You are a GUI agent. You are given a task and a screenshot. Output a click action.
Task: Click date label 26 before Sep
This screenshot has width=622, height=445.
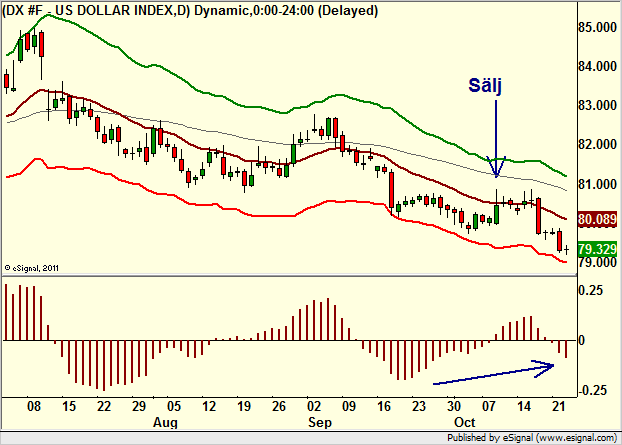[x=278, y=407]
